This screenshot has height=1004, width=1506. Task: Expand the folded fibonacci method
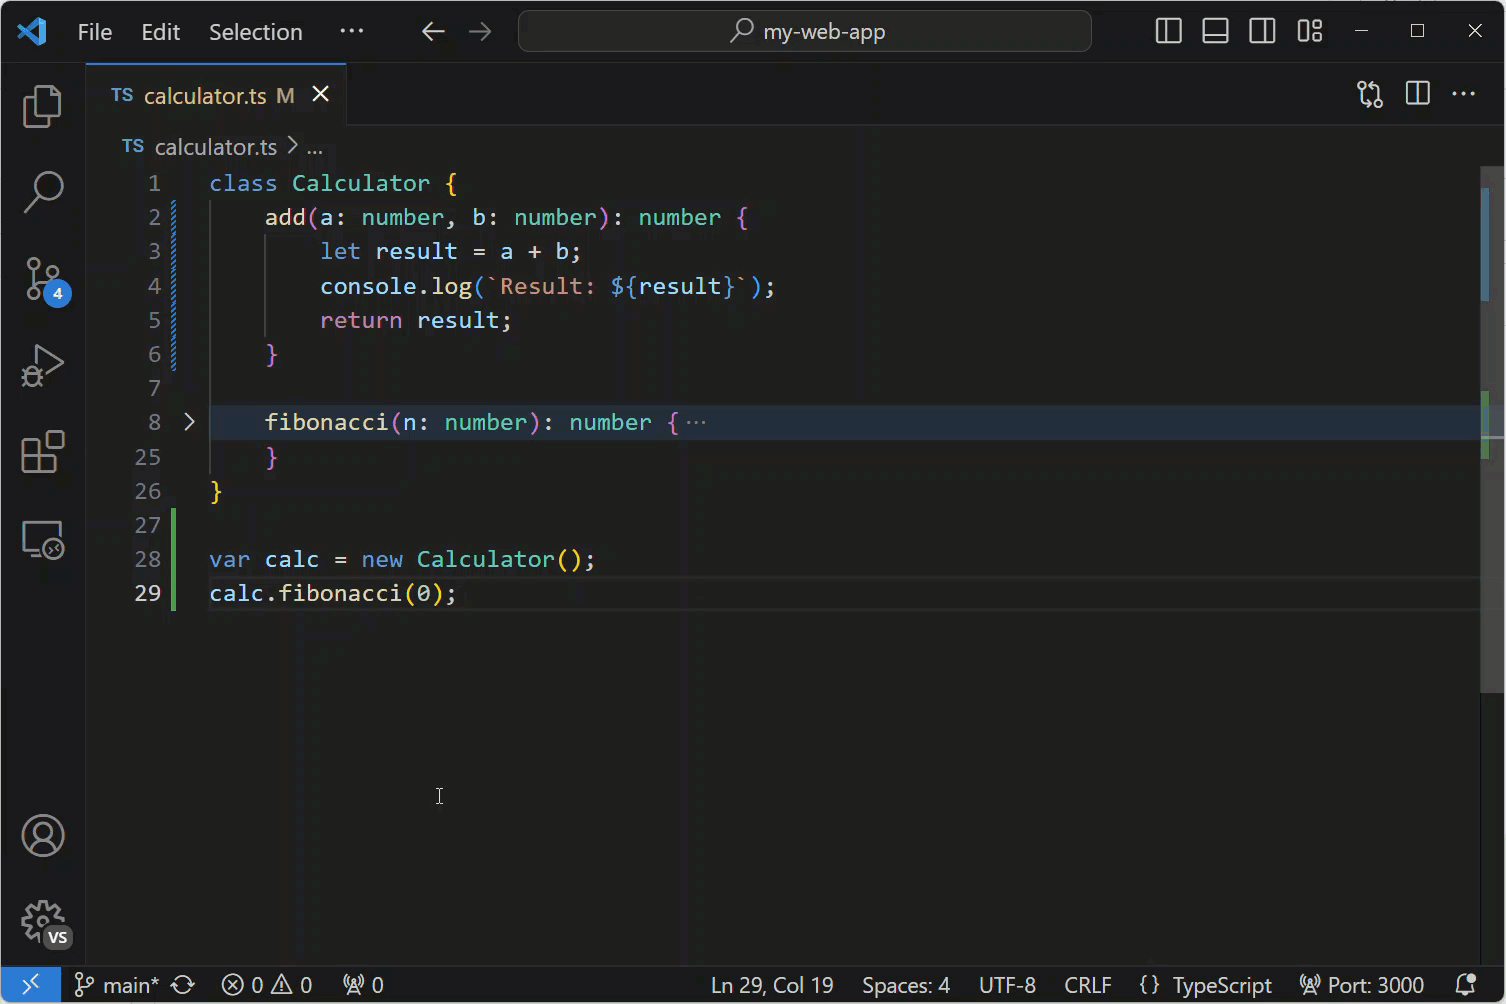(189, 422)
